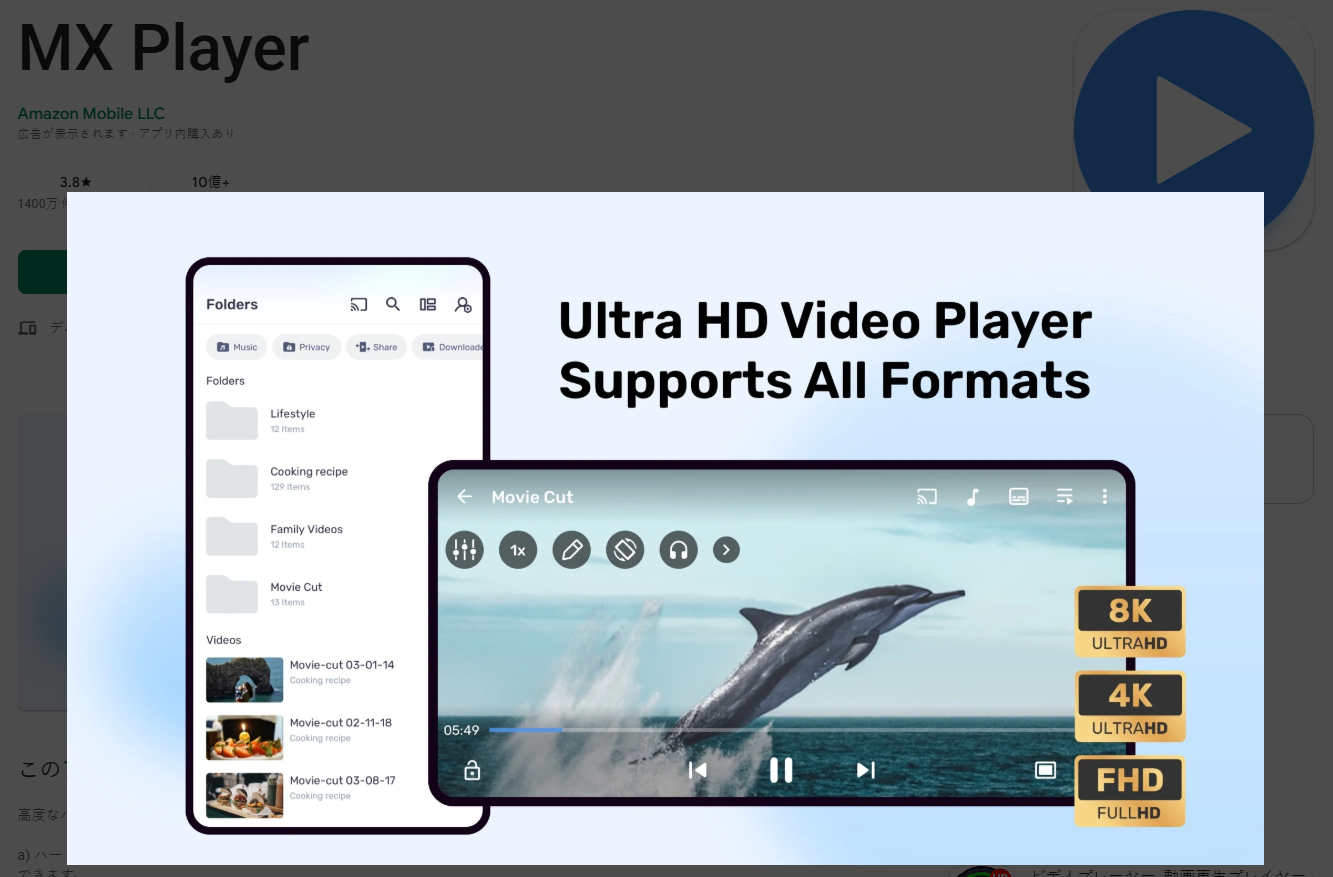
Task: Click the 05:49 elapsed time label
Action: tap(461, 730)
